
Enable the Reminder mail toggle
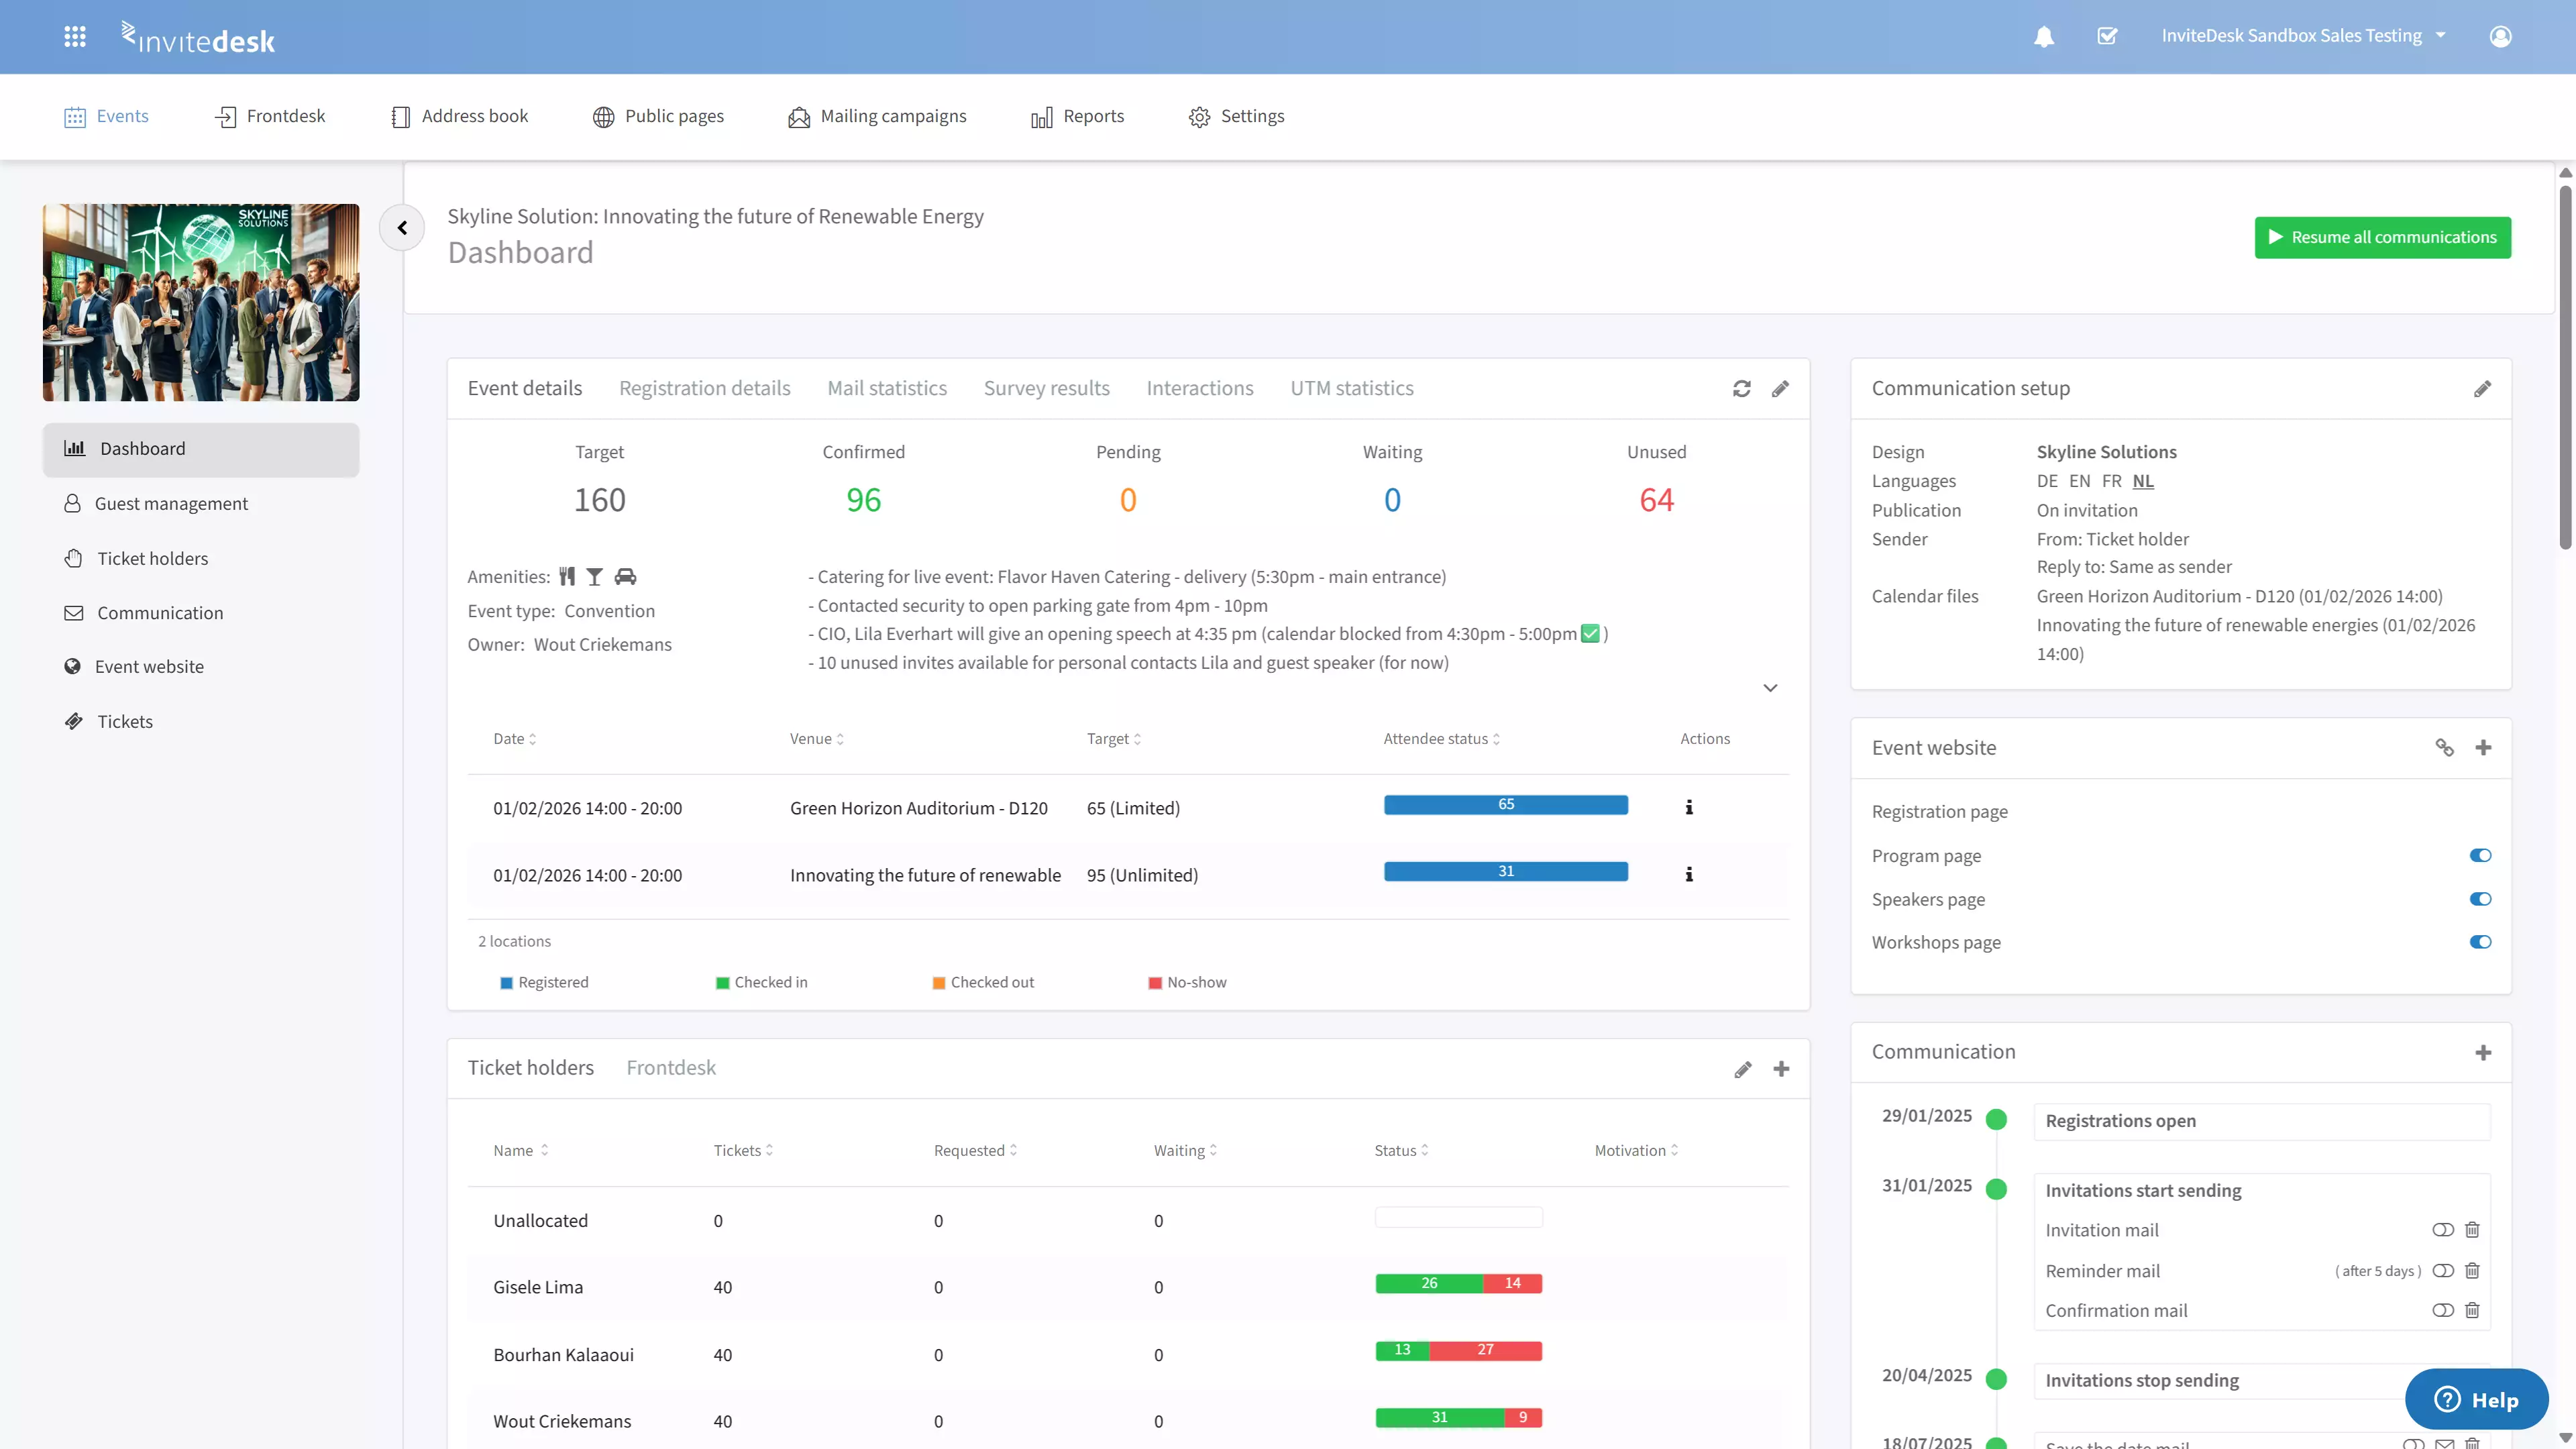(x=2442, y=1271)
